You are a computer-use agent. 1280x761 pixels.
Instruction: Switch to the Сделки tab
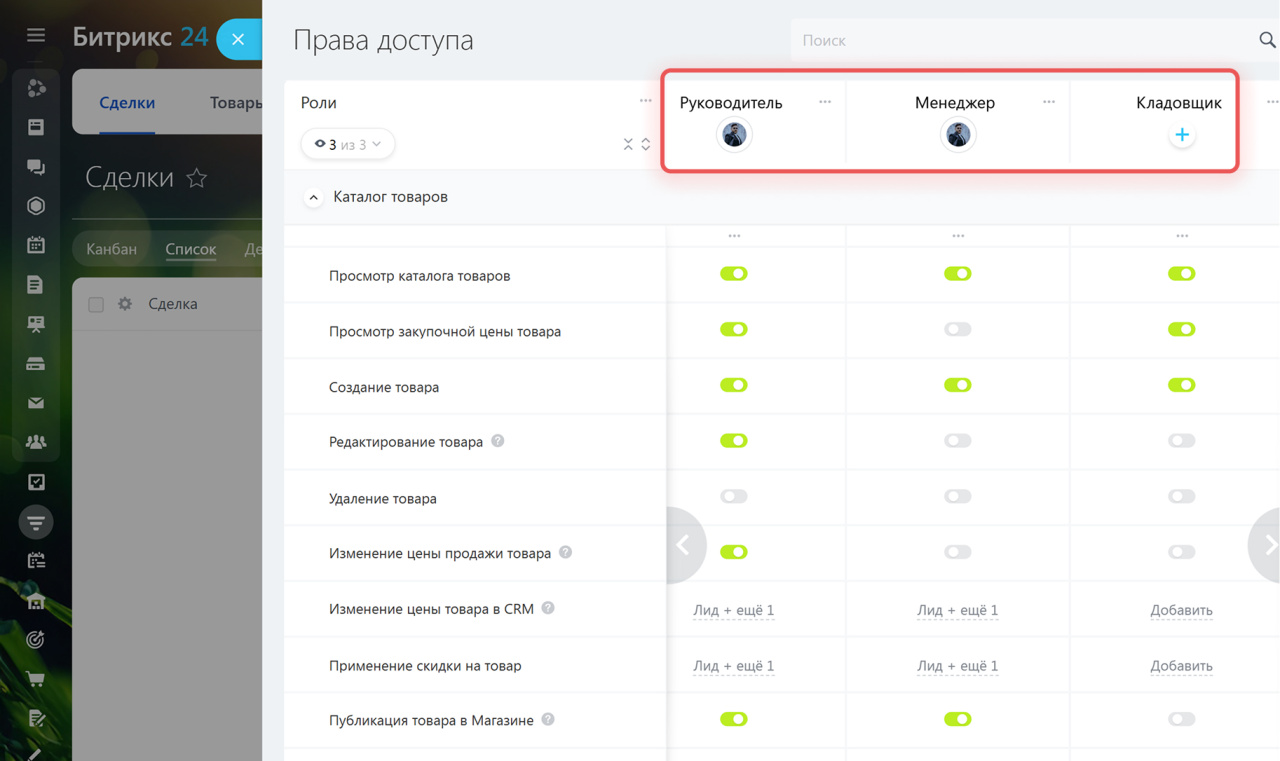coord(127,102)
